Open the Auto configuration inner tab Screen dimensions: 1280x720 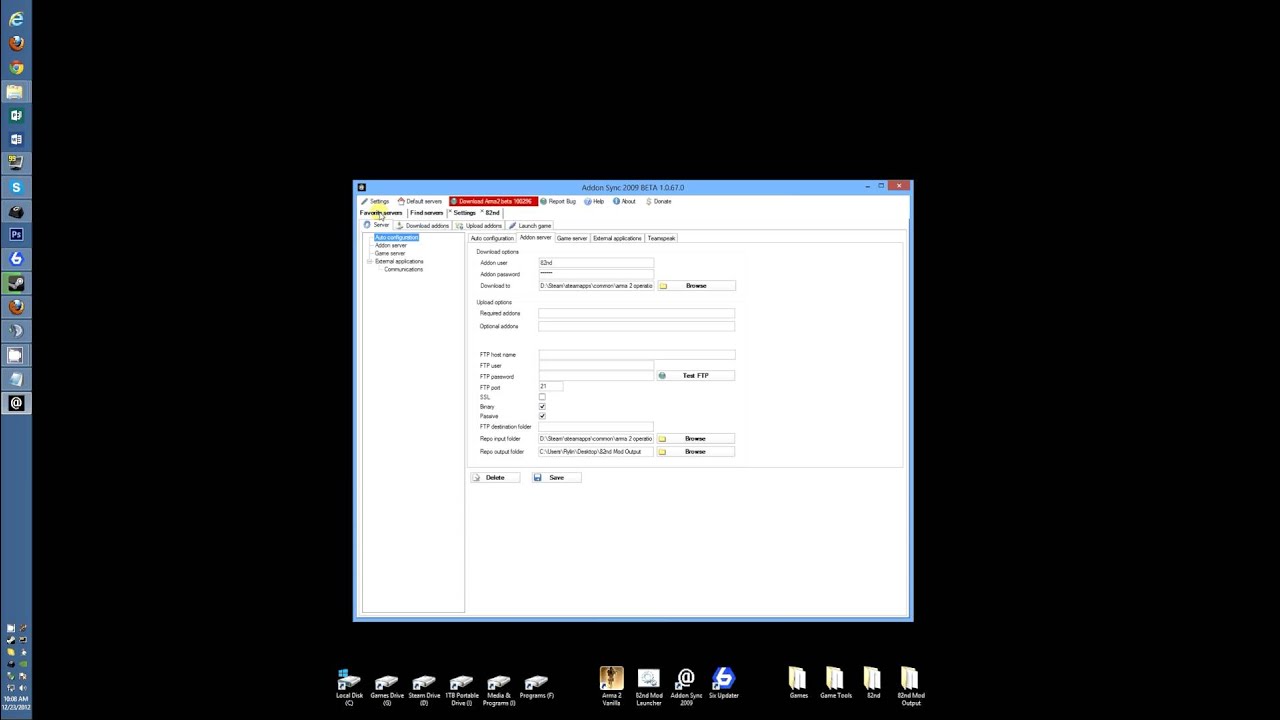492,238
